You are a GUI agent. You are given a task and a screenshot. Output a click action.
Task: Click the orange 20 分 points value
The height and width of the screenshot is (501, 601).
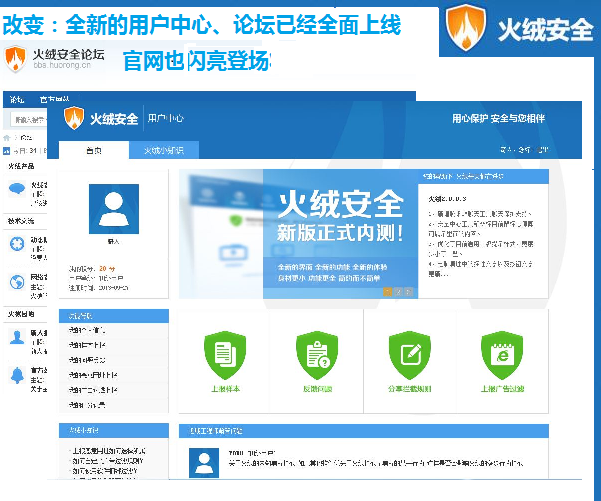pos(107,269)
